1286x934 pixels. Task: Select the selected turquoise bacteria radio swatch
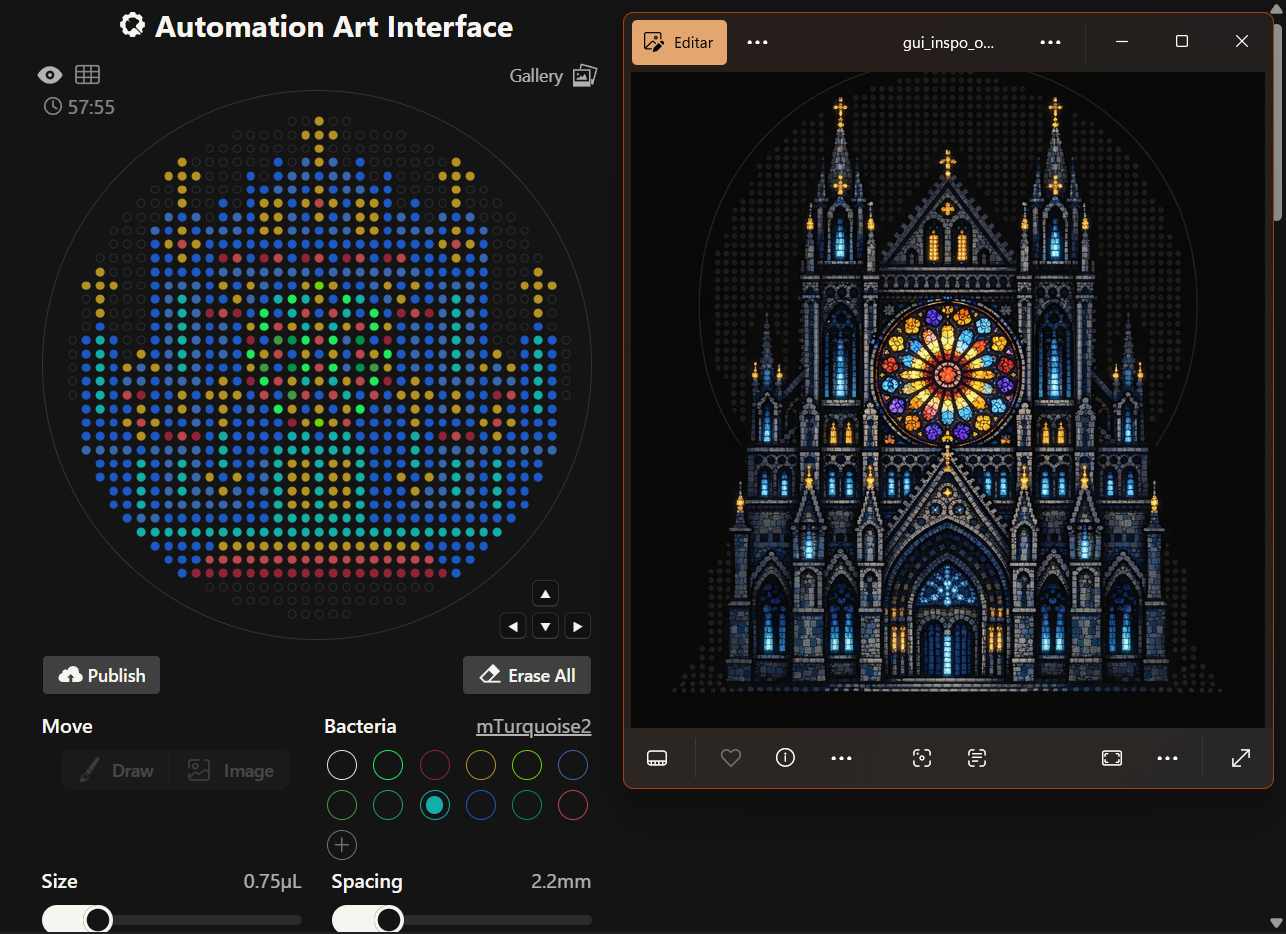coord(434,805)
